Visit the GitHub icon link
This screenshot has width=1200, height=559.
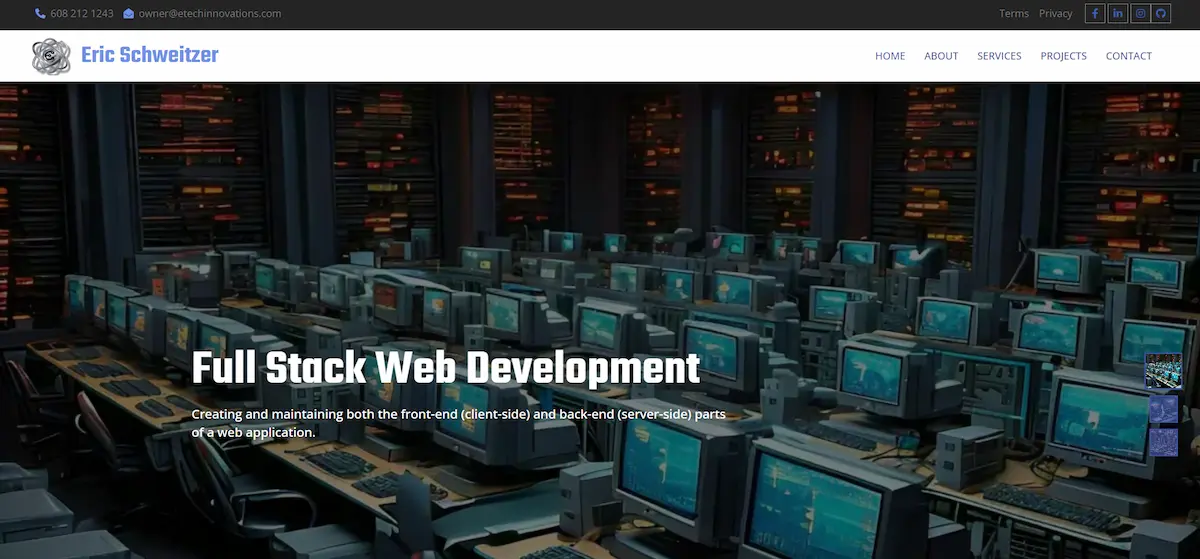(x=1161, y=14)
